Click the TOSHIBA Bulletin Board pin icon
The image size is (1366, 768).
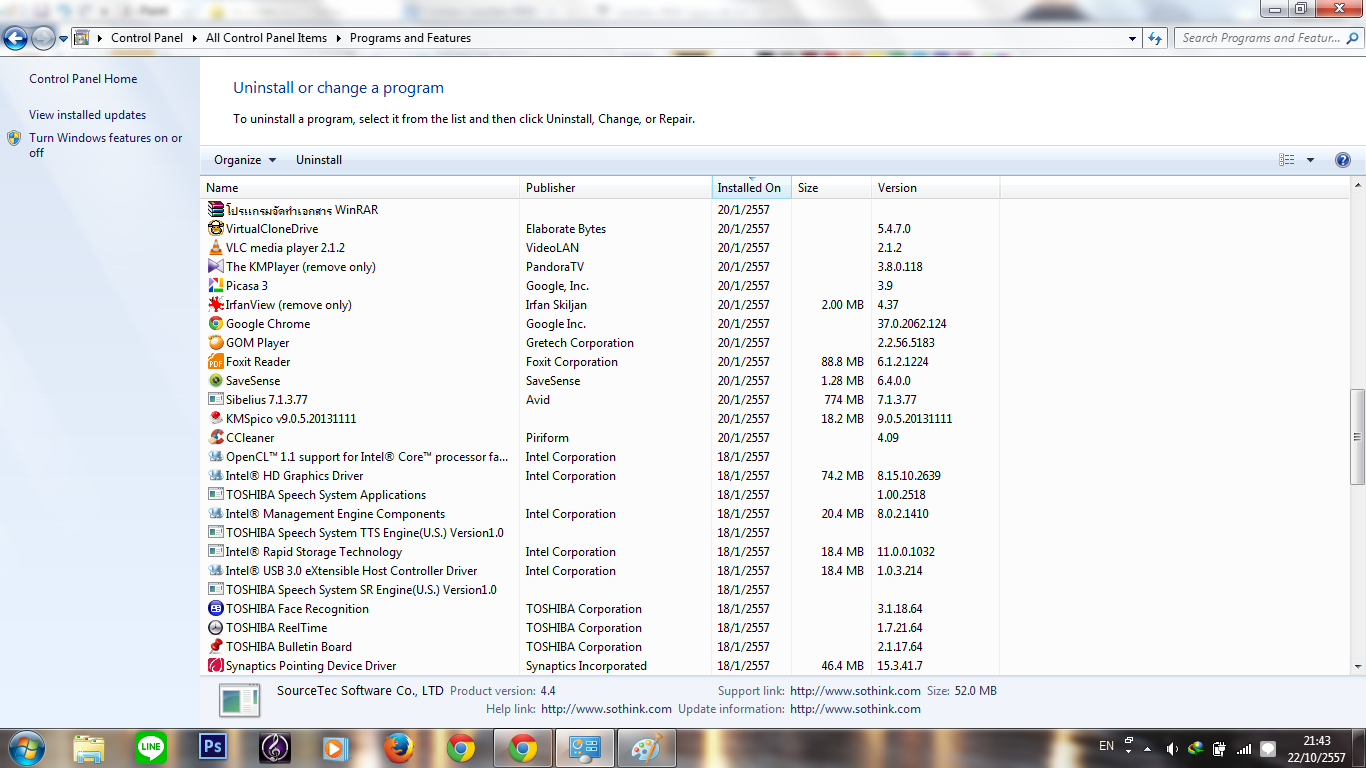pos(215,647)
